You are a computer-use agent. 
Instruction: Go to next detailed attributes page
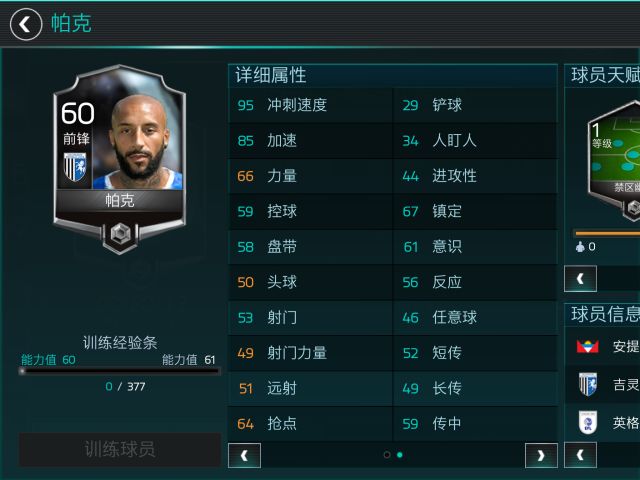(x=541, y=455)
